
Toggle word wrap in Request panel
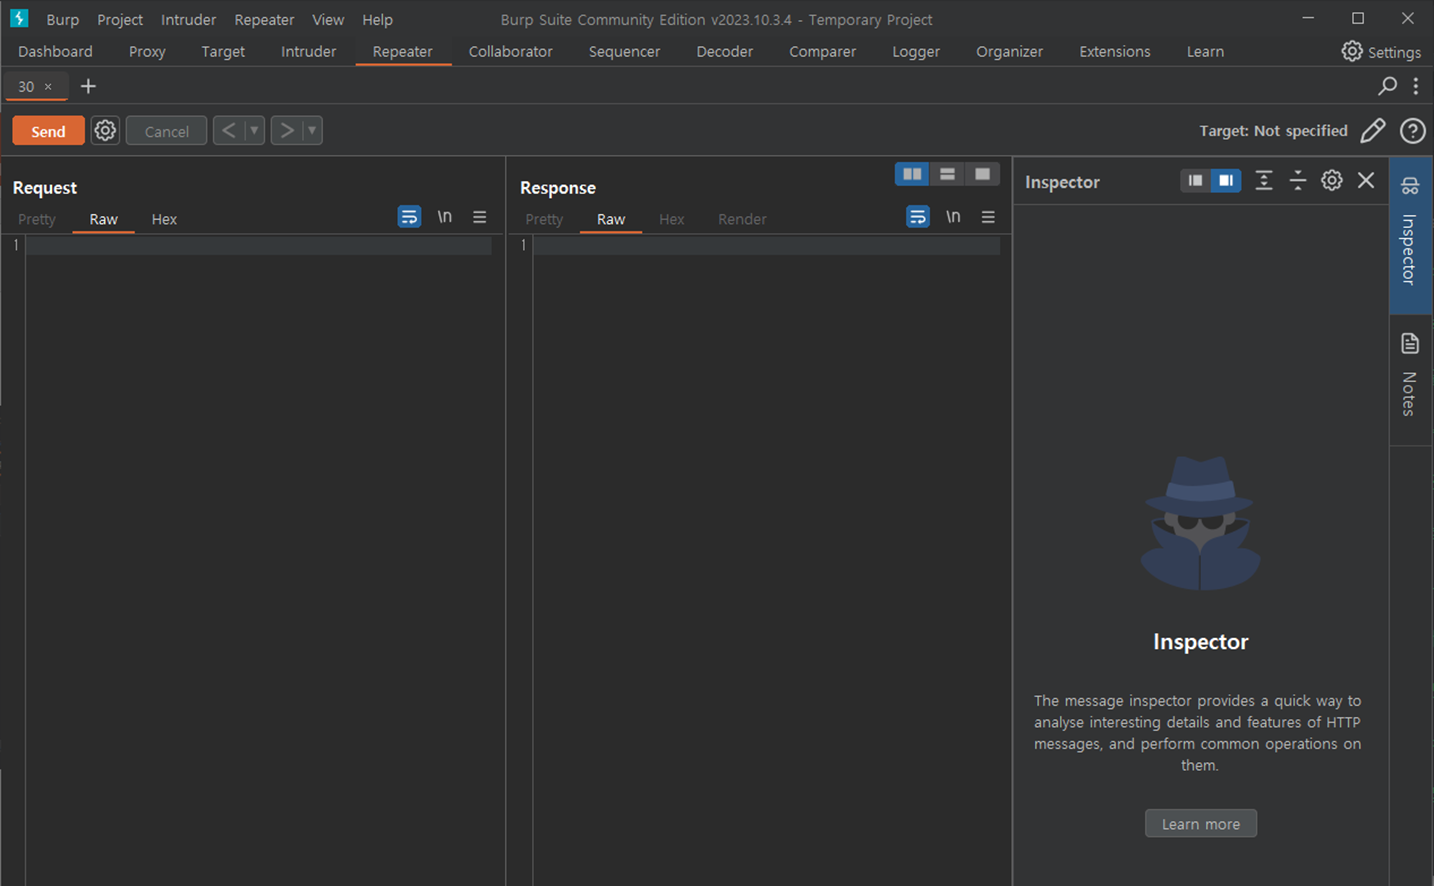[x=409, y=216]
